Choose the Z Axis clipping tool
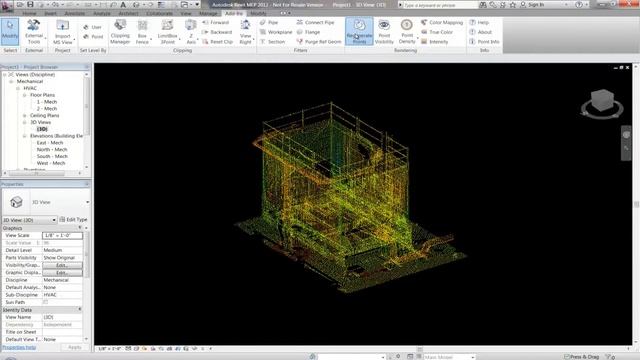Image resolution: width=640 pixels, height=360 pixels. coord(191,31)
